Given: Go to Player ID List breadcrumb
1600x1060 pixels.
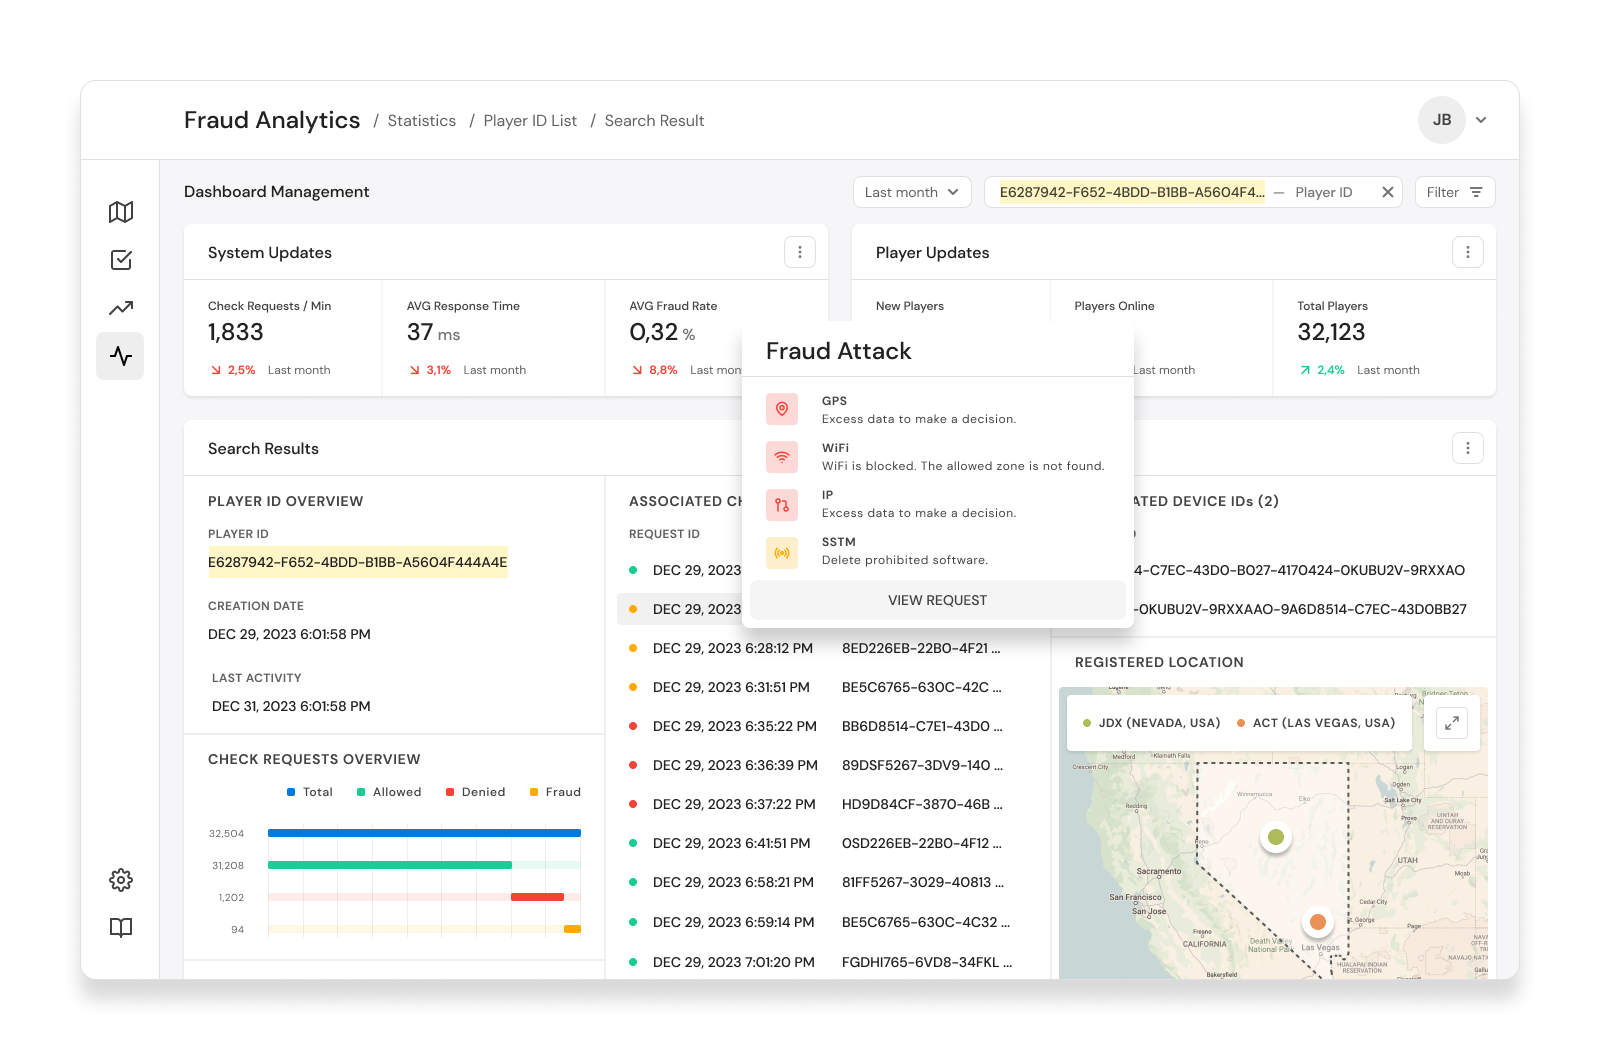Looking at the screenshot, I should [530, 121].
